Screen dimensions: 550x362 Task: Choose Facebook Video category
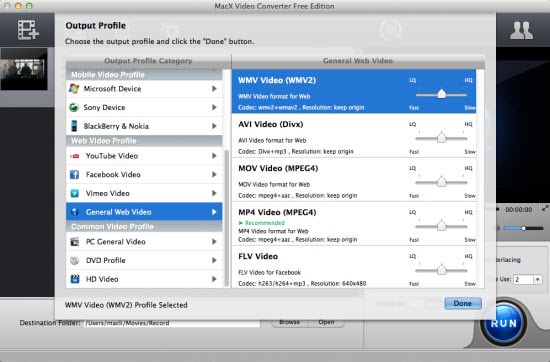tap(144, 174)
